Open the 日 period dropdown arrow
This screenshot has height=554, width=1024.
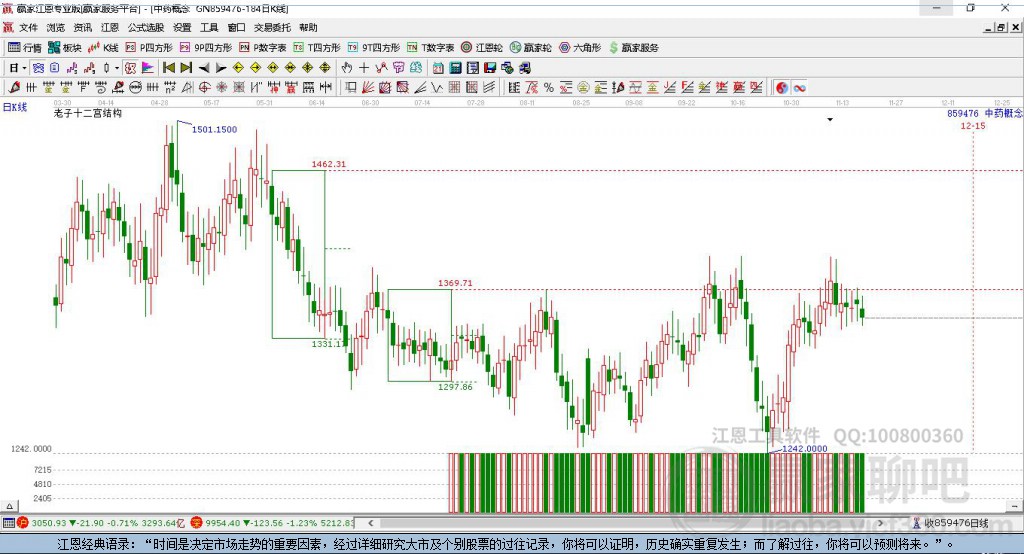(24, 67)
